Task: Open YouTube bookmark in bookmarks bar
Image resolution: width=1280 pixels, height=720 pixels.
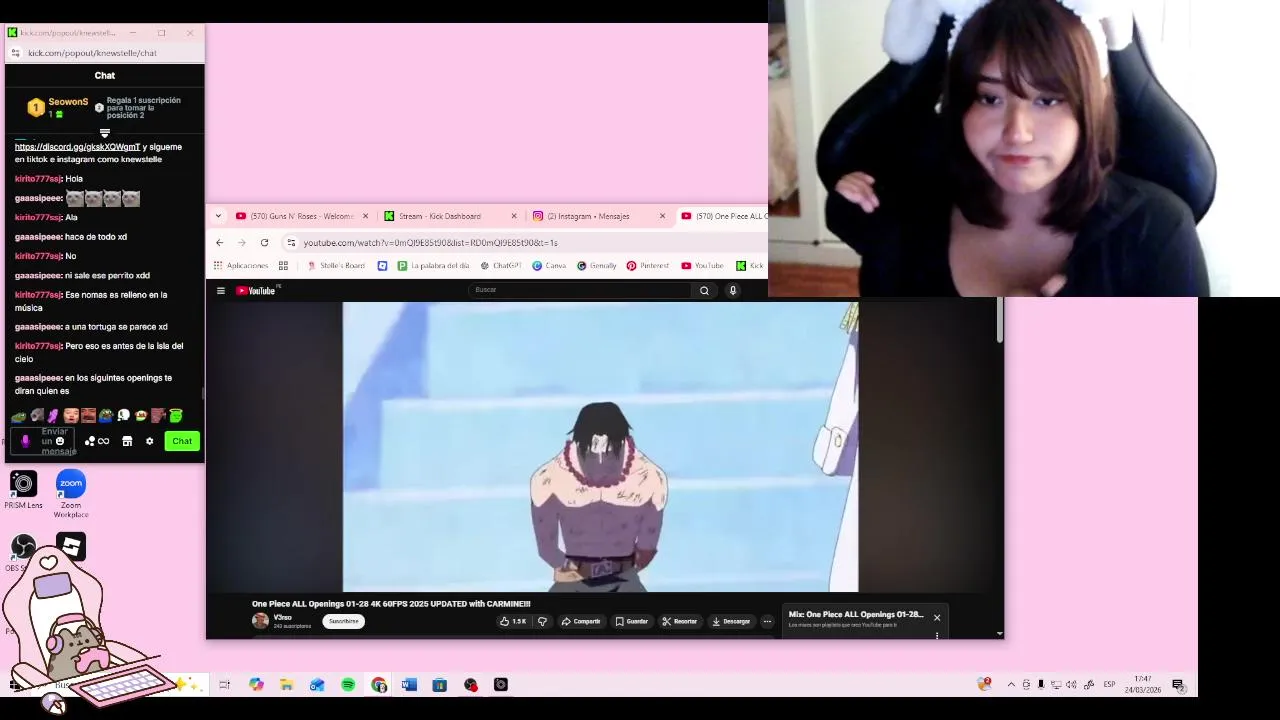Action: coord(702,266)
